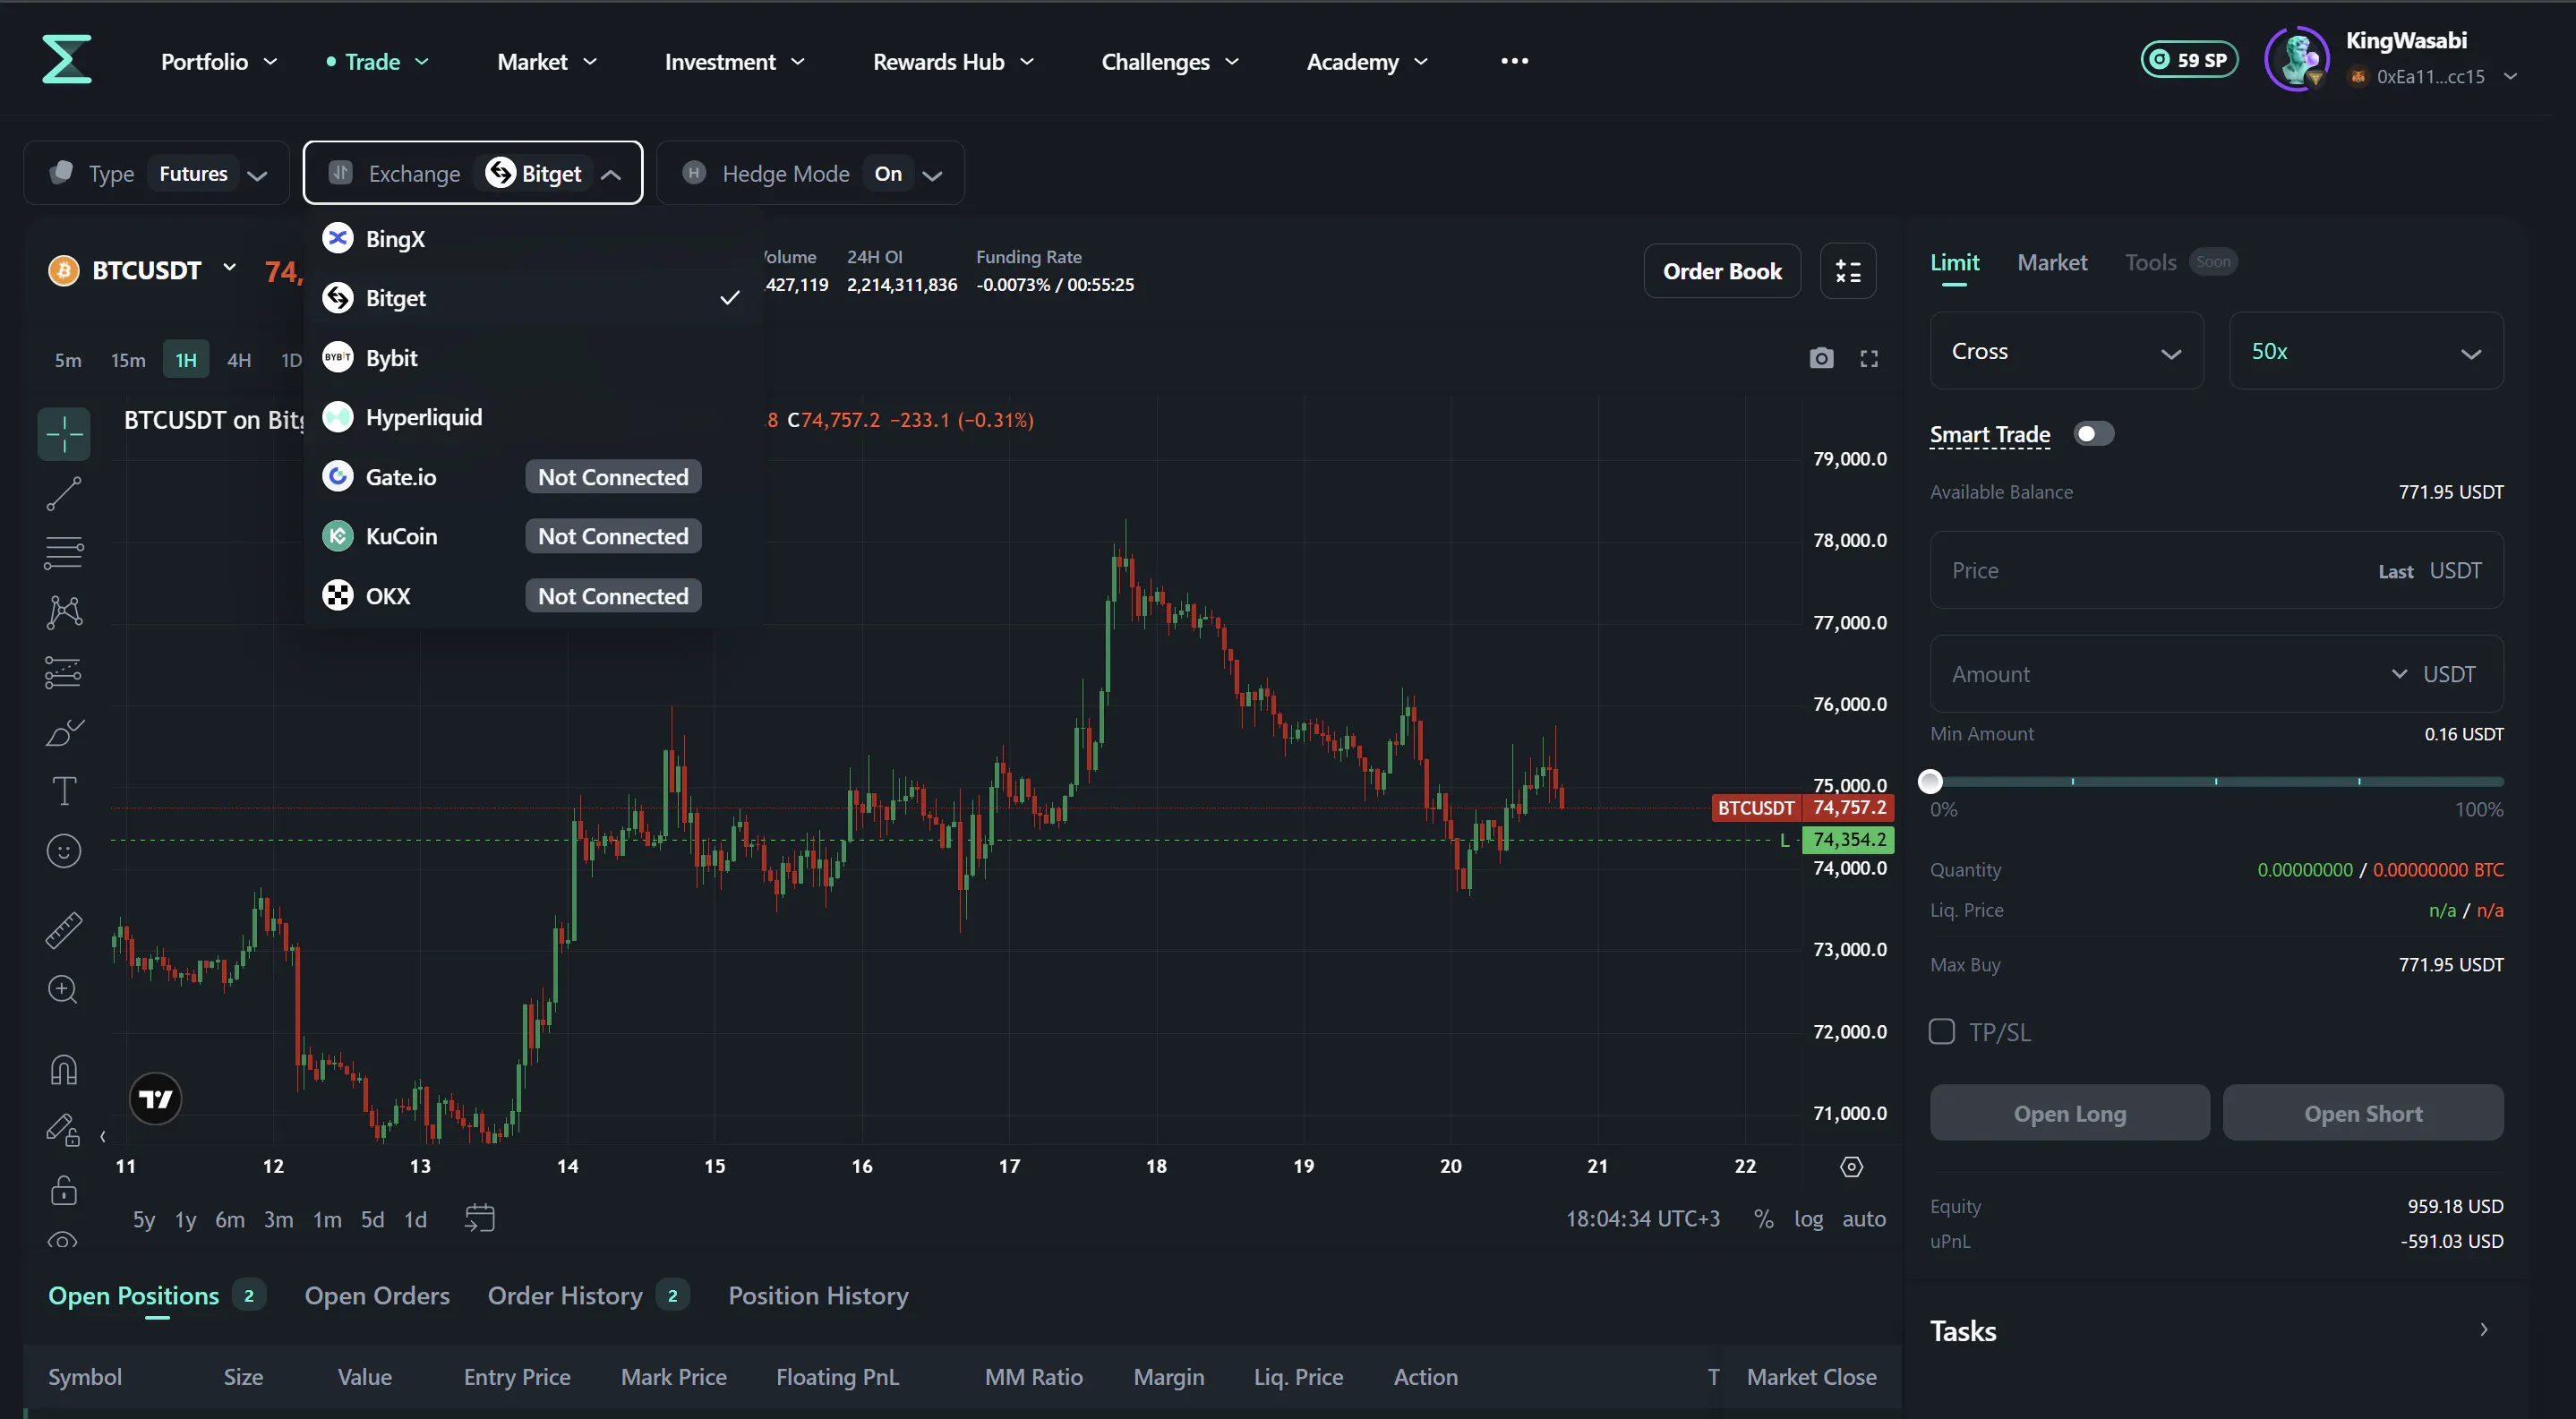Hide all drawings with eye icon
2576x1419 pixels.
(x=62, y=1241)
